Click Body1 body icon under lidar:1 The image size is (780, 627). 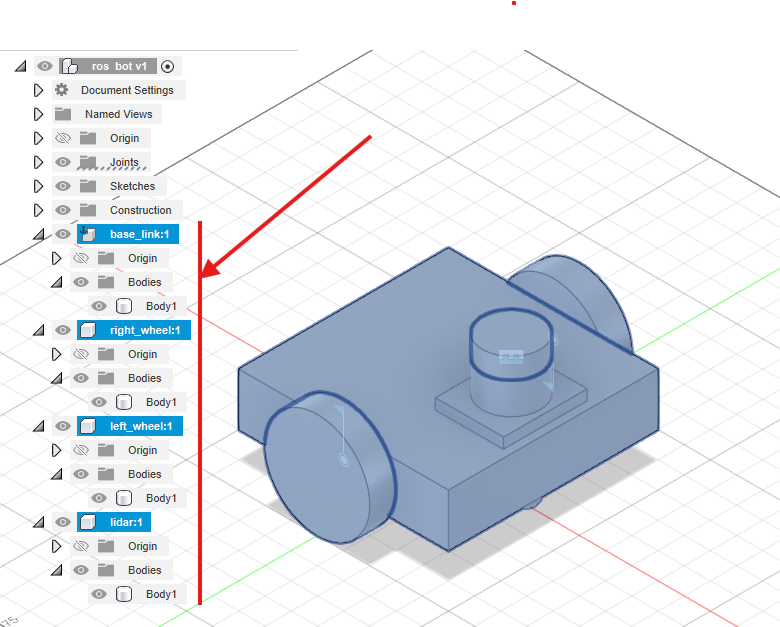pyautogui.click(x=123, y=594)
